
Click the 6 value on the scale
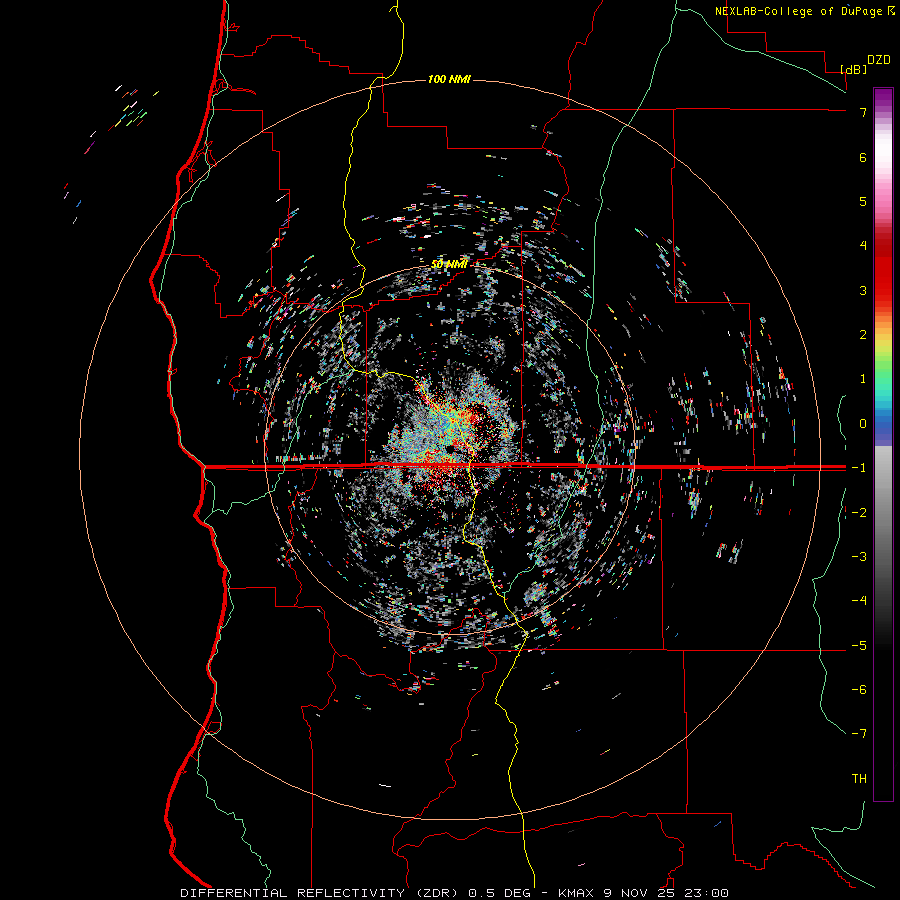tap(863, 157)
